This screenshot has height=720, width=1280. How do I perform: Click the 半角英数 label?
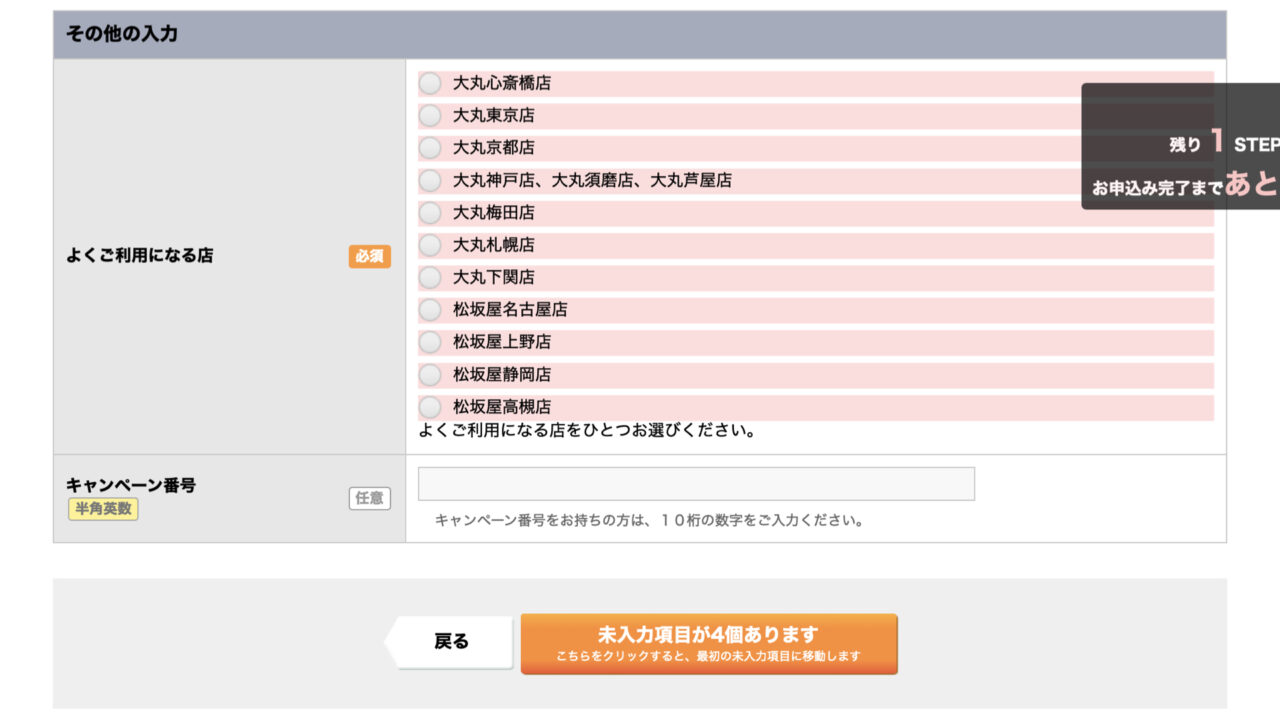pos(103,509)
